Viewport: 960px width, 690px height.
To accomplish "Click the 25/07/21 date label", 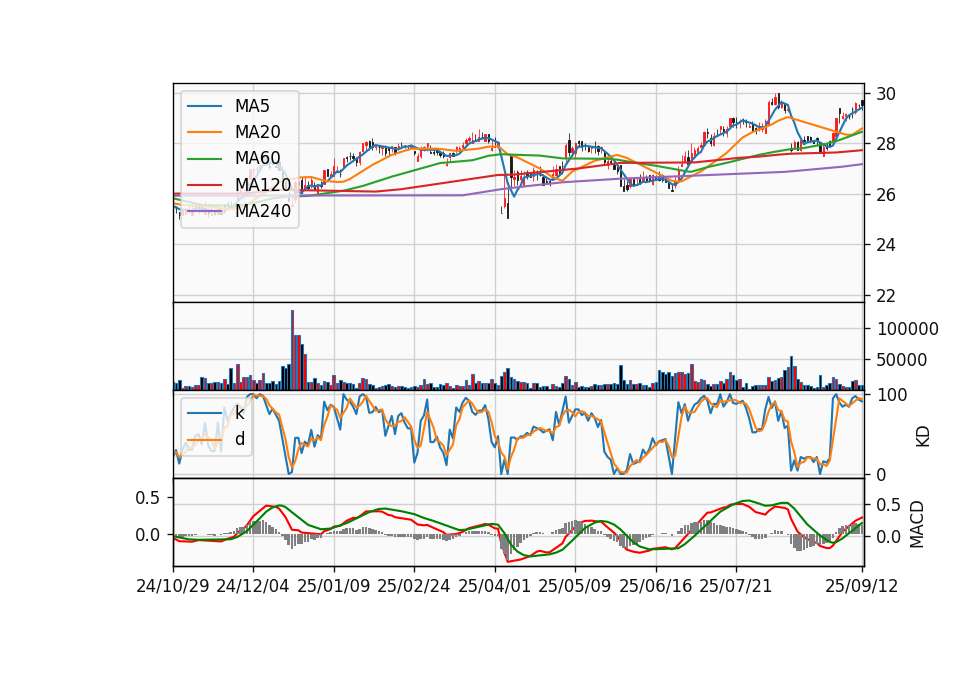I will click(x=736, y=586).
